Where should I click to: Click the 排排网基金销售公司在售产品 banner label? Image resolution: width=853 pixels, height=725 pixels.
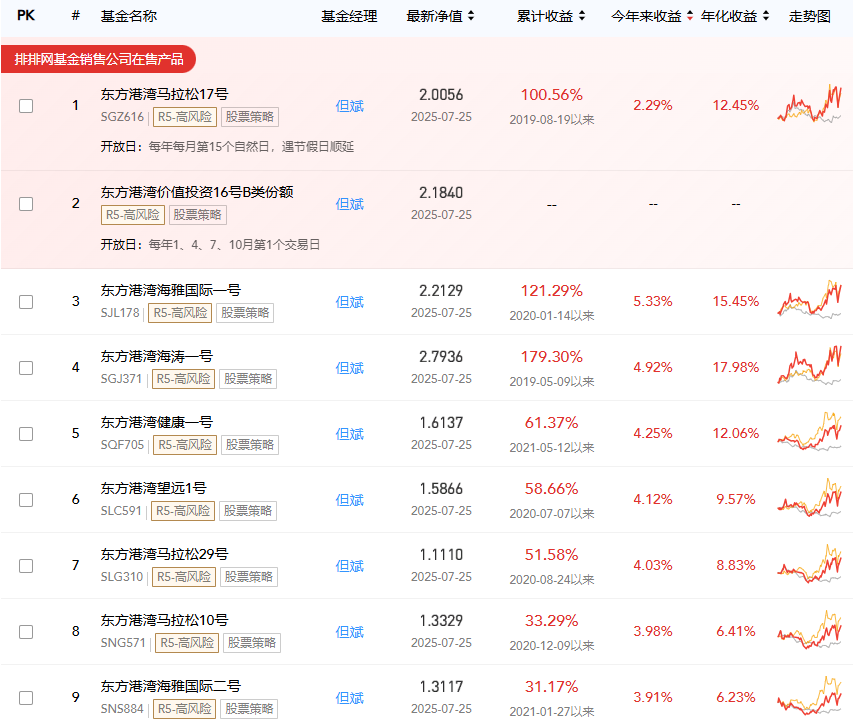coord(98,59)
